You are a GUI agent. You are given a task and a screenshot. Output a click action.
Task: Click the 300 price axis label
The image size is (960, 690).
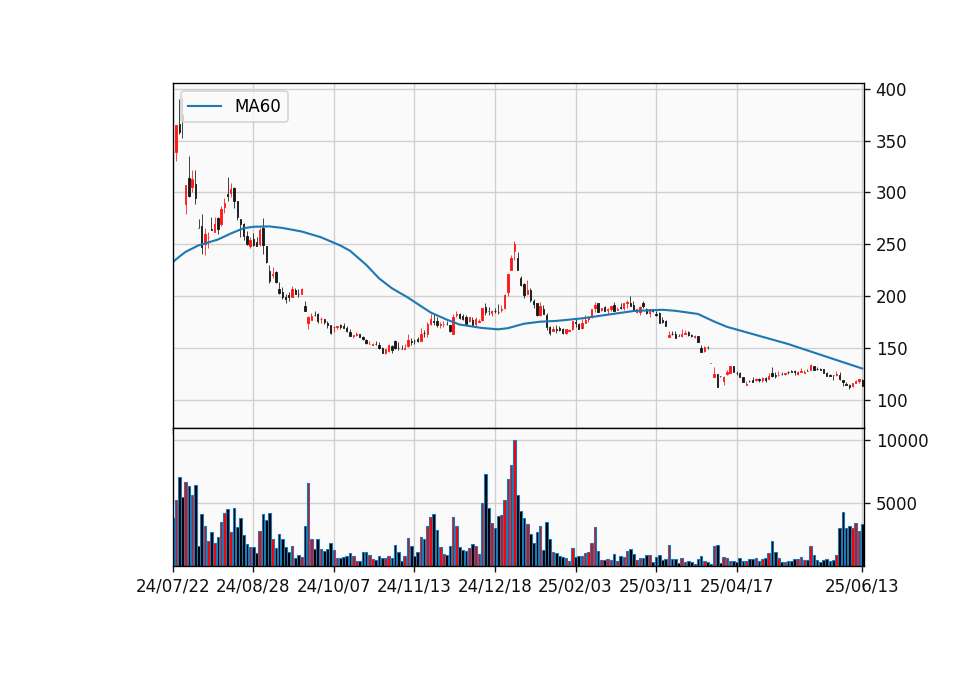(x=891, y=193)
